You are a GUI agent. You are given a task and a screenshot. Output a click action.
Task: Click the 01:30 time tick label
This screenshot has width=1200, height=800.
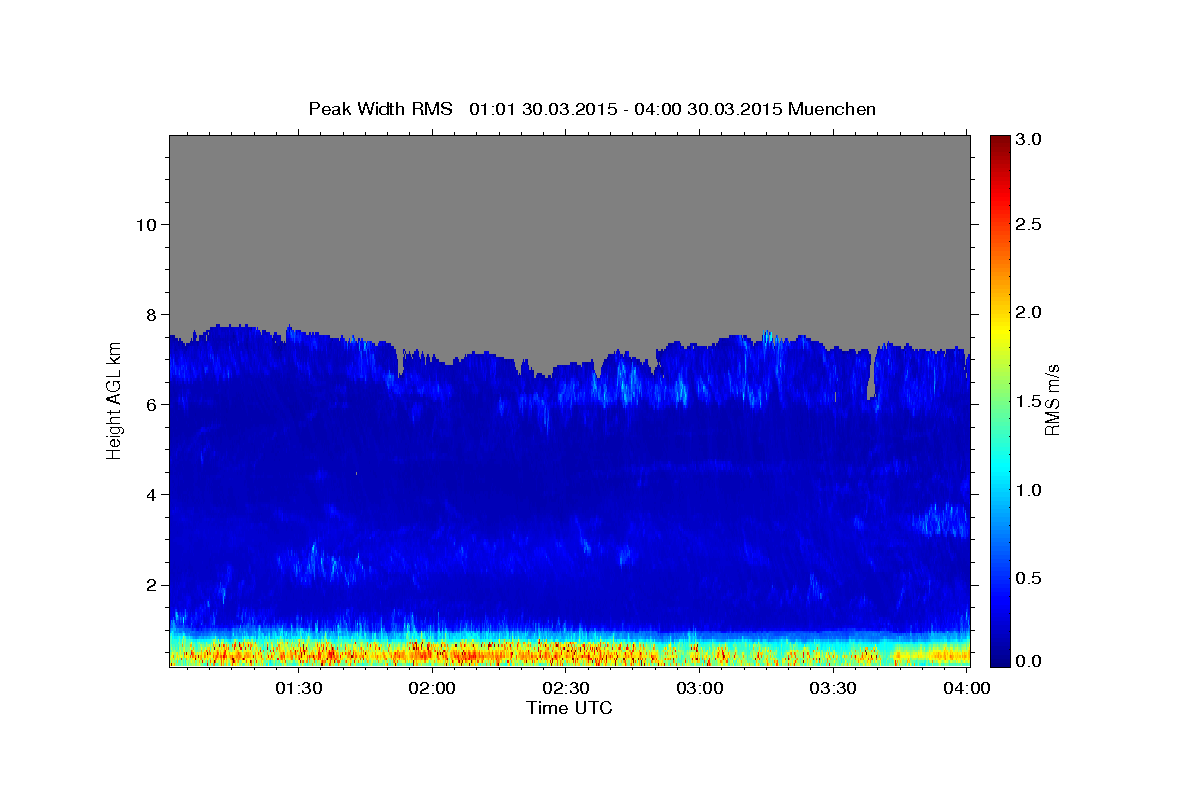point(298,688)
